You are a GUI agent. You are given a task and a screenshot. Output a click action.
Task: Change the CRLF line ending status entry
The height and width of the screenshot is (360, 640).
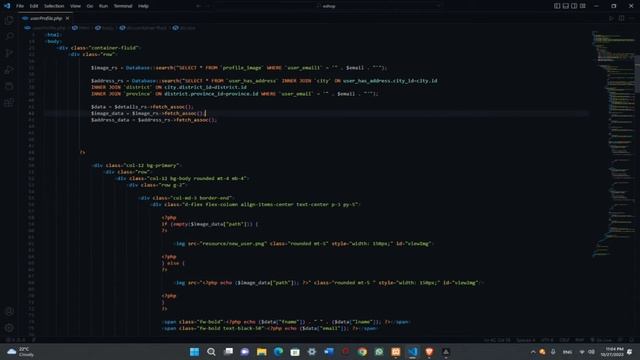tap(564, 340)
